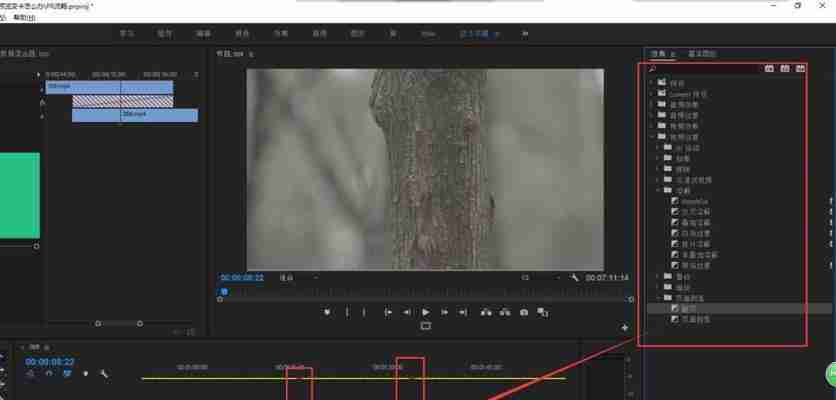Open the Audio workspace tab
The width and height of the screenshot is (836, 400).
[319, 34]
